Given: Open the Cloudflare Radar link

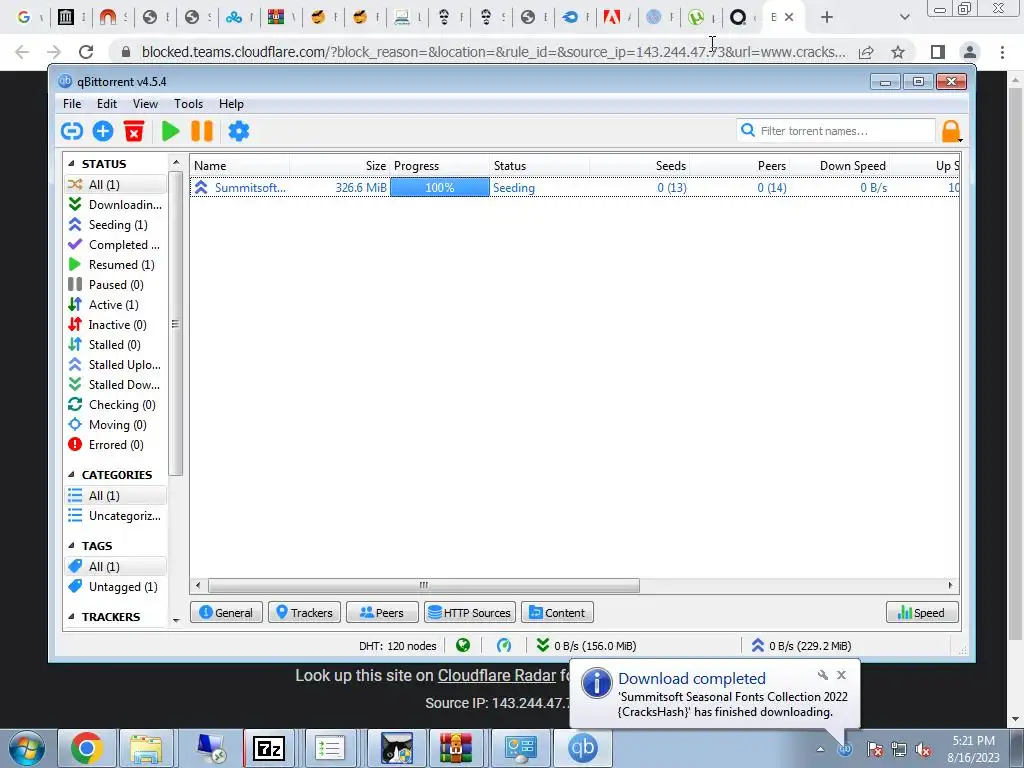Looking at the screenshot, I should pyautogui.click(x=496, y=675).
